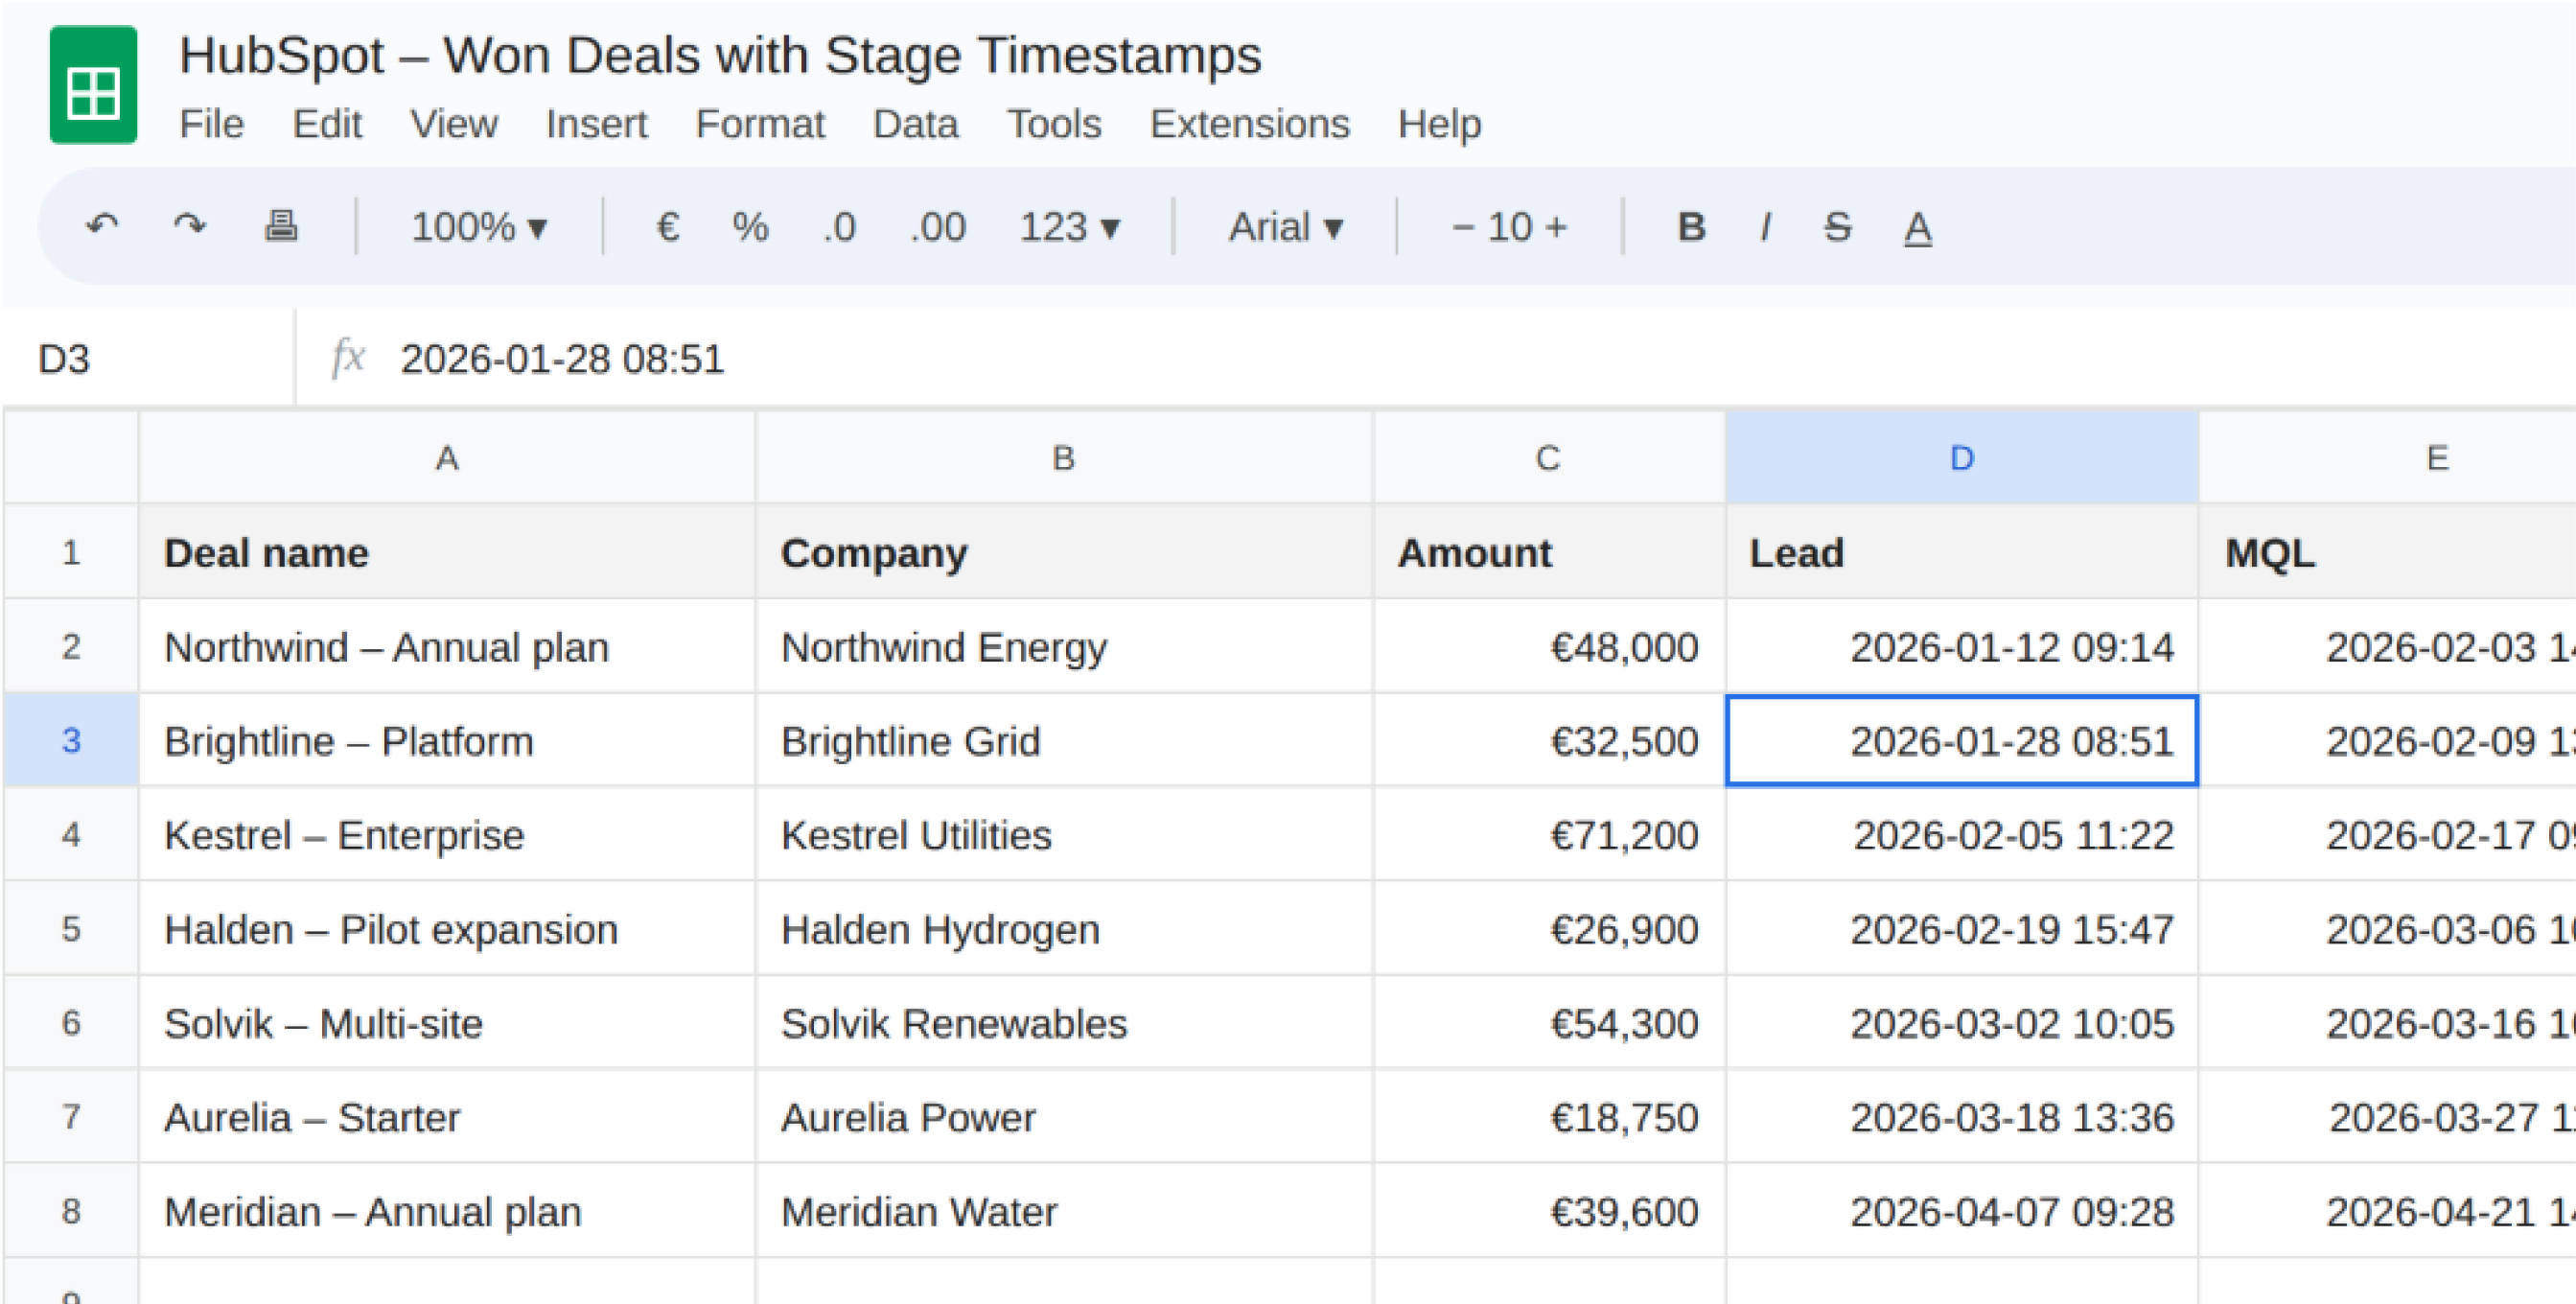Open the Google Sheets home icon
This screenshot has width=2576, height=1304.
93,85
